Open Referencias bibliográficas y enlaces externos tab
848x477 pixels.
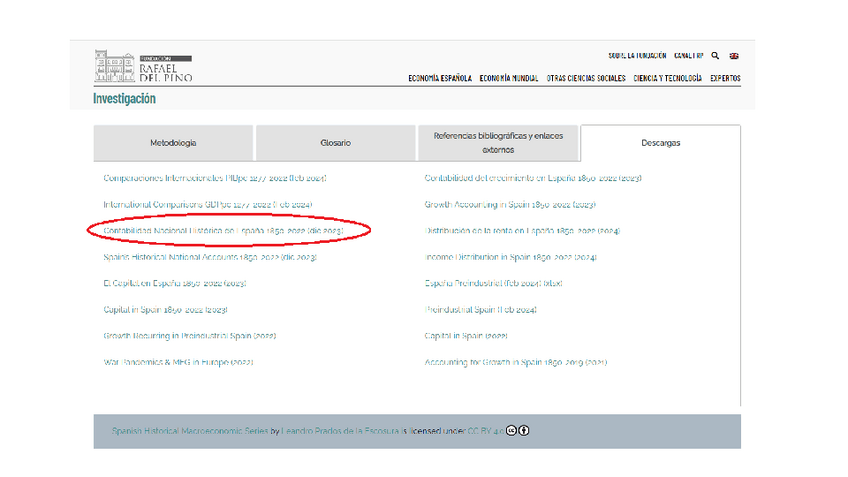[498, 143]
